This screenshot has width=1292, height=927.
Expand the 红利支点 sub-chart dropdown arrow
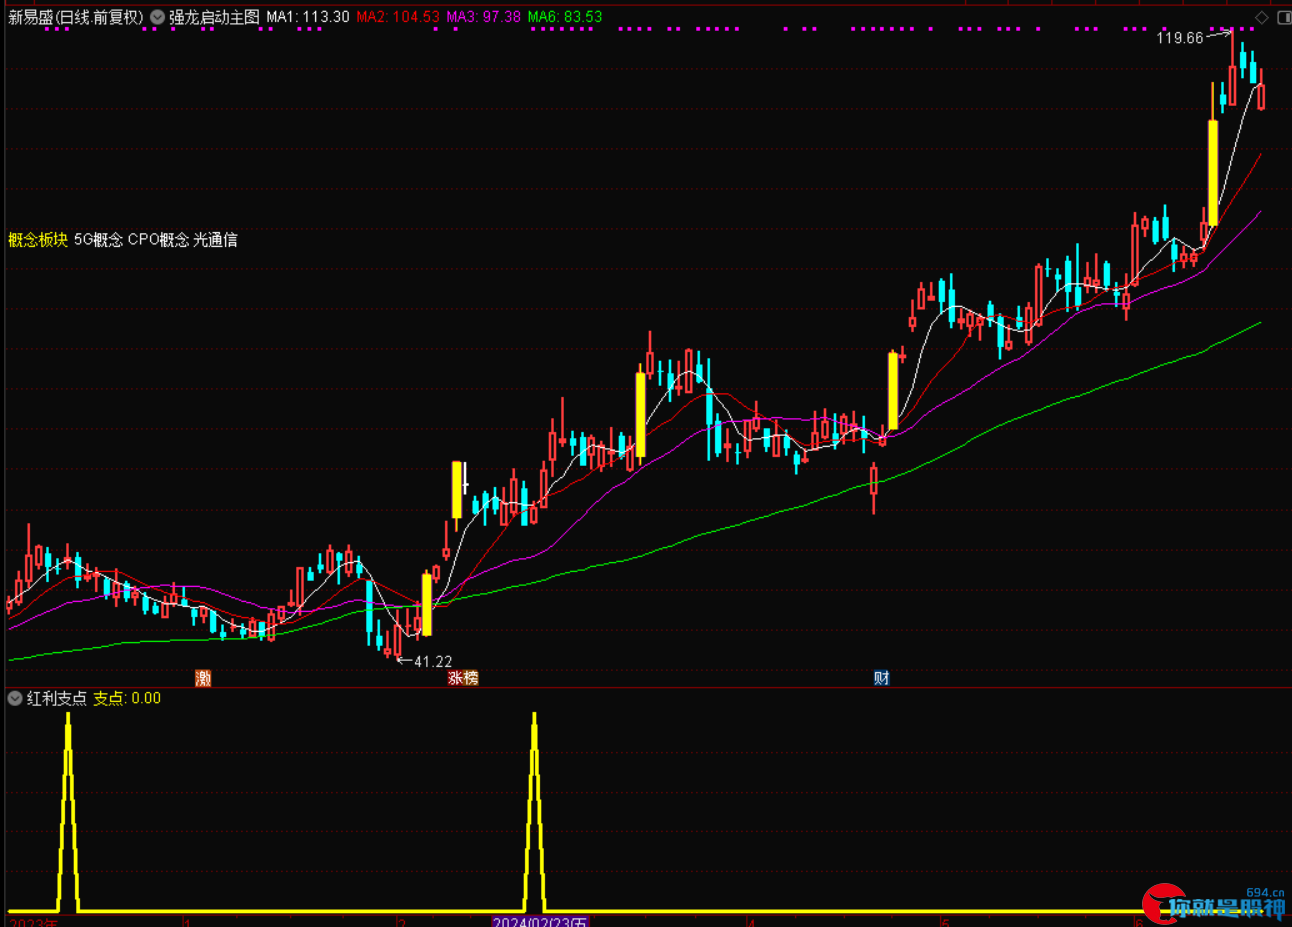(15, 698)
